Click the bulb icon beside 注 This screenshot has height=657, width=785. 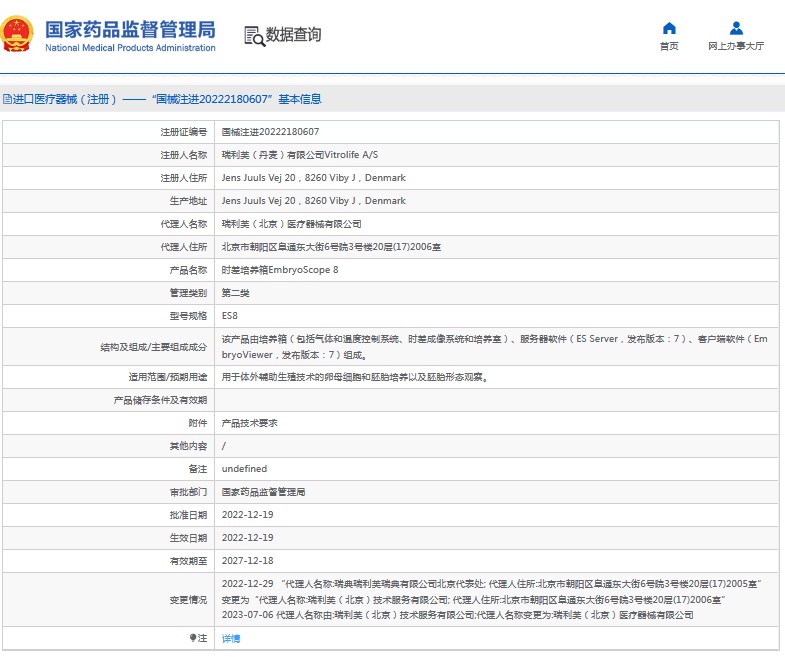(x=193, y=637)
